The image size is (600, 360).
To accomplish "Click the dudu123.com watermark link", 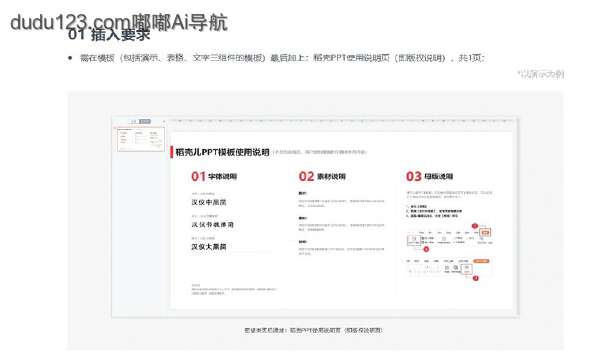I will [x=119, y=23].
